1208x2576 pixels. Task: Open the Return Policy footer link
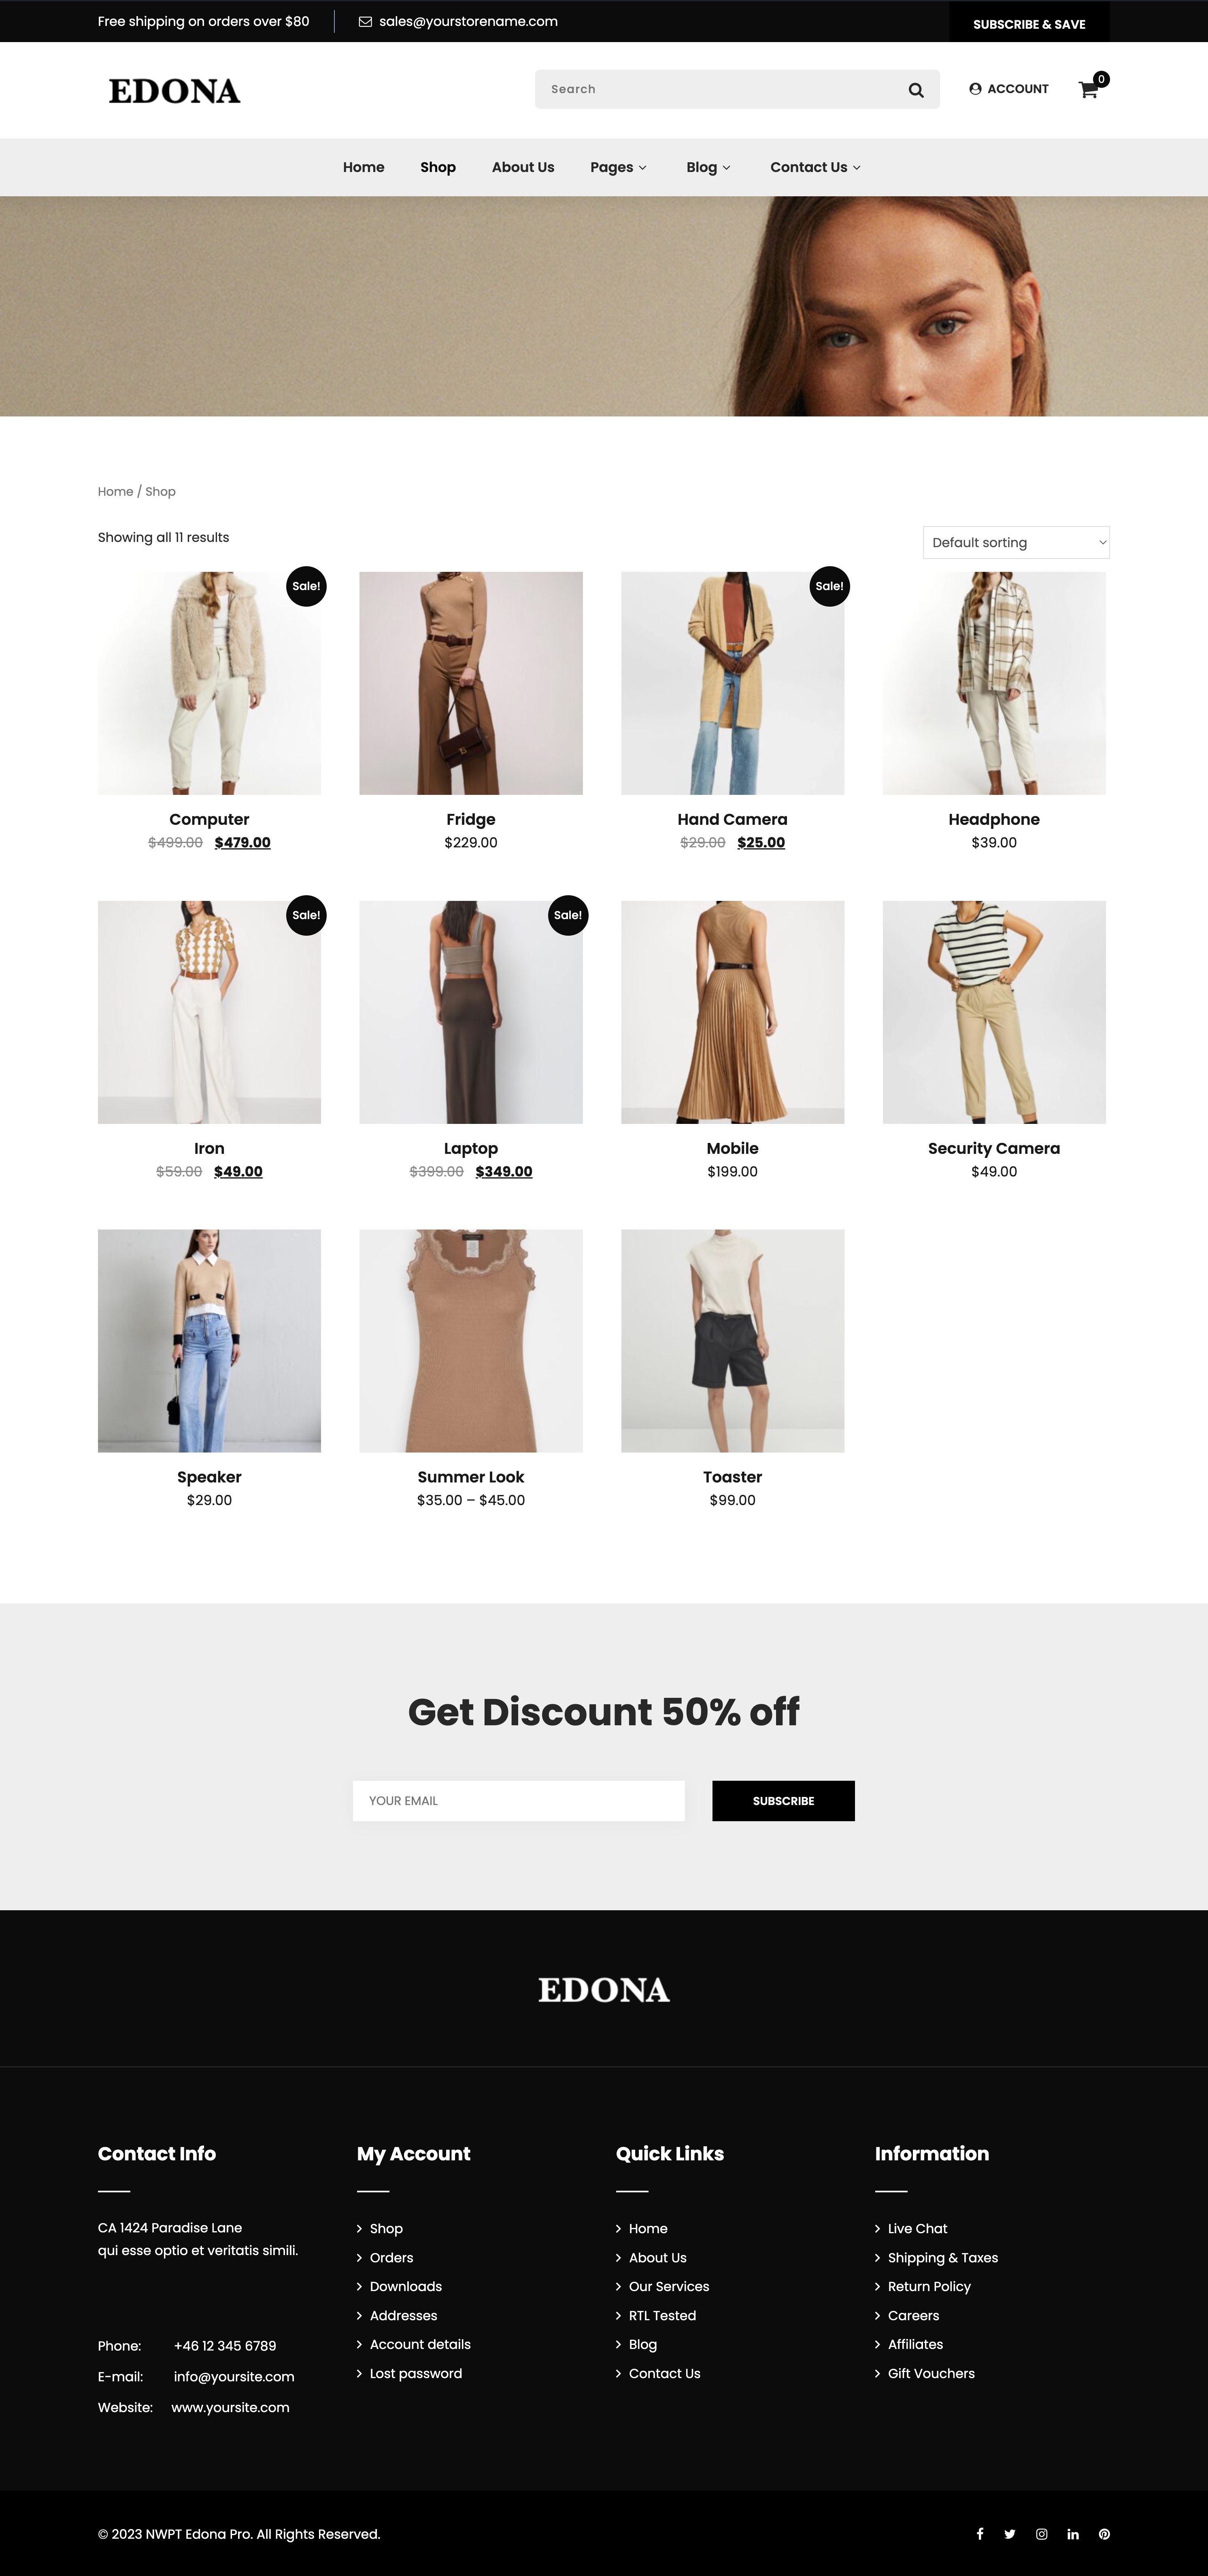click(x=929, y=2286)
